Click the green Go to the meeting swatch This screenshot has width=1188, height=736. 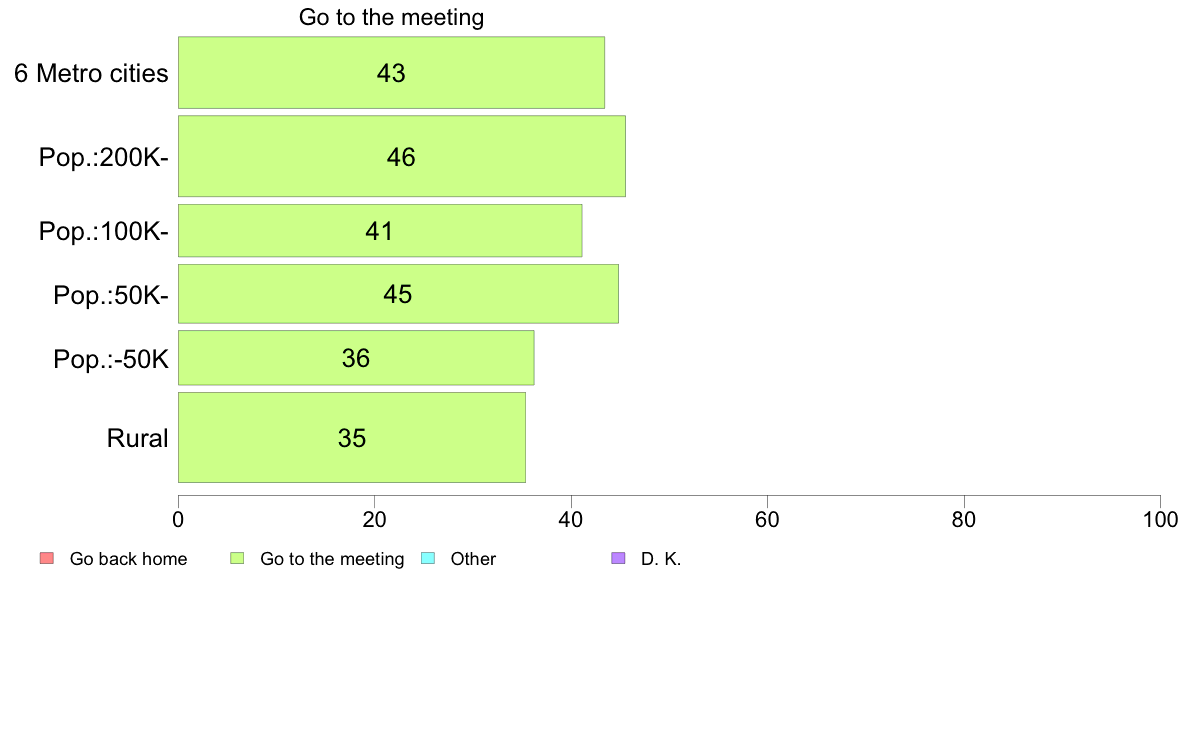pos(237,559)
